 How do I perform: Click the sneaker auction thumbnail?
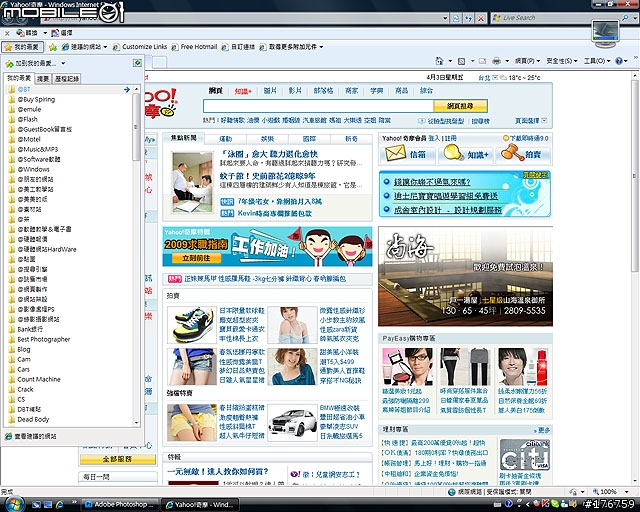(x=192, y=325)
